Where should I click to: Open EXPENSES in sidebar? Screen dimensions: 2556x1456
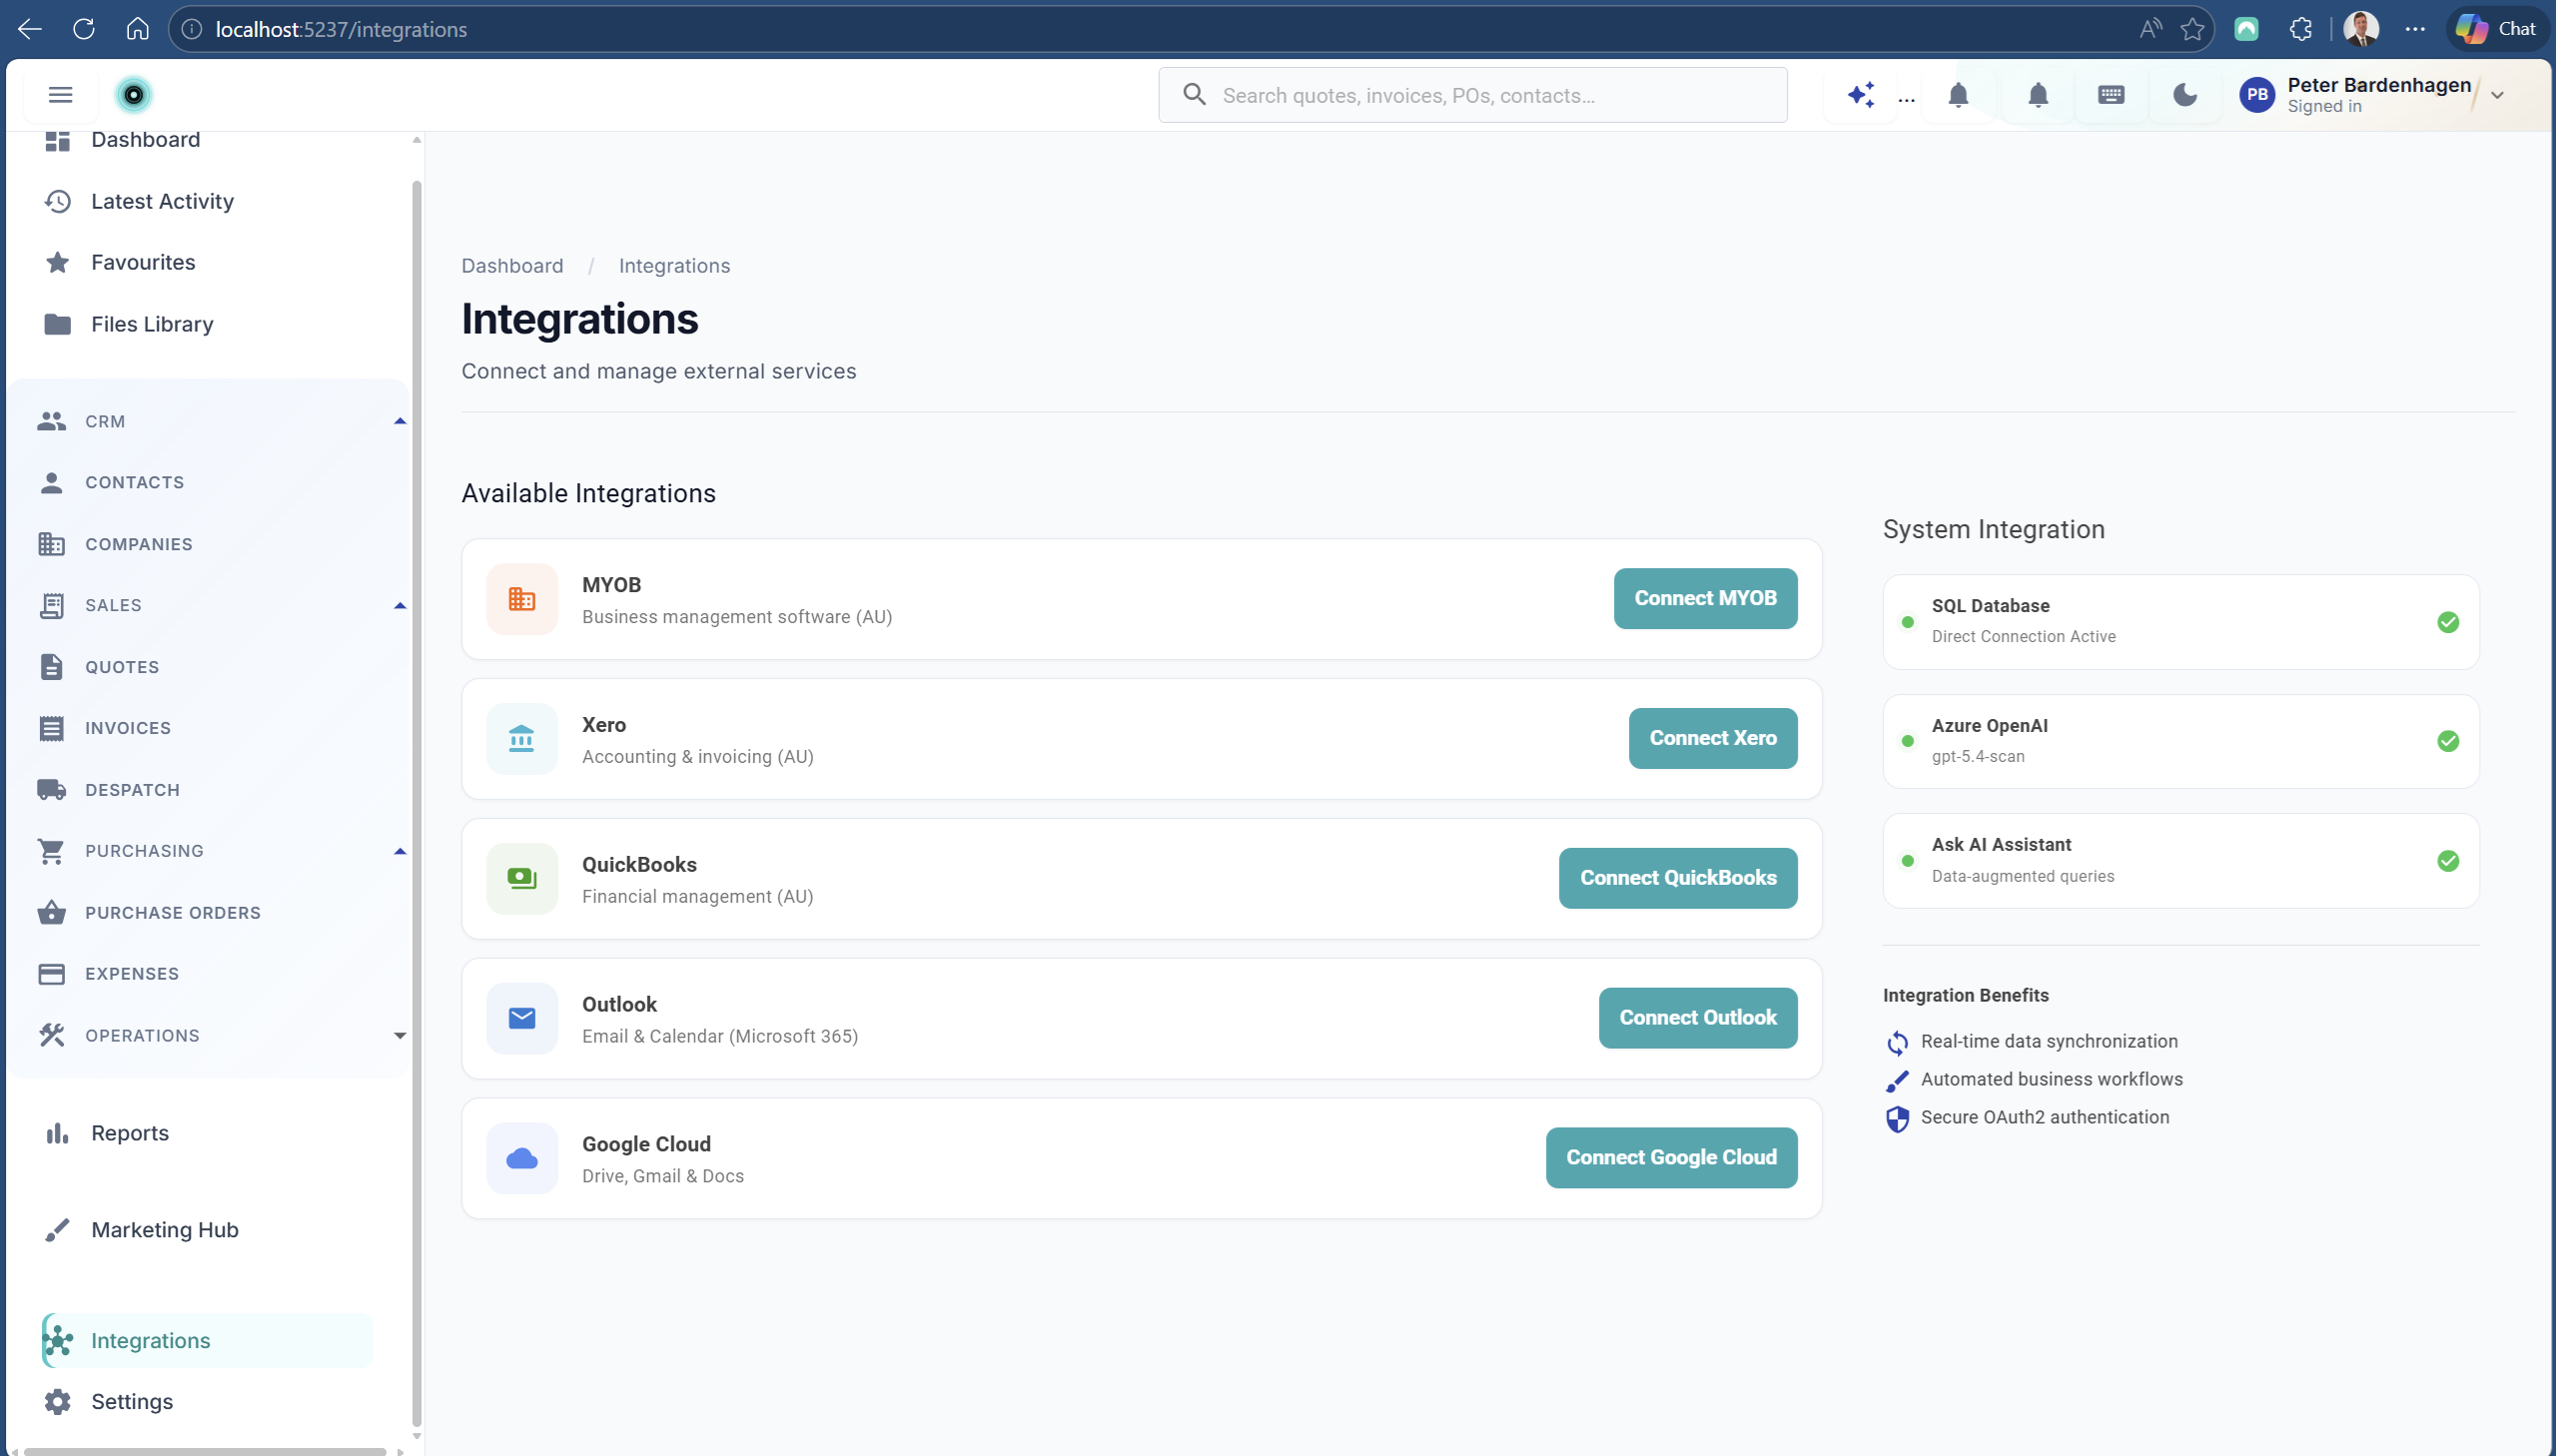(x=131, y=974)
